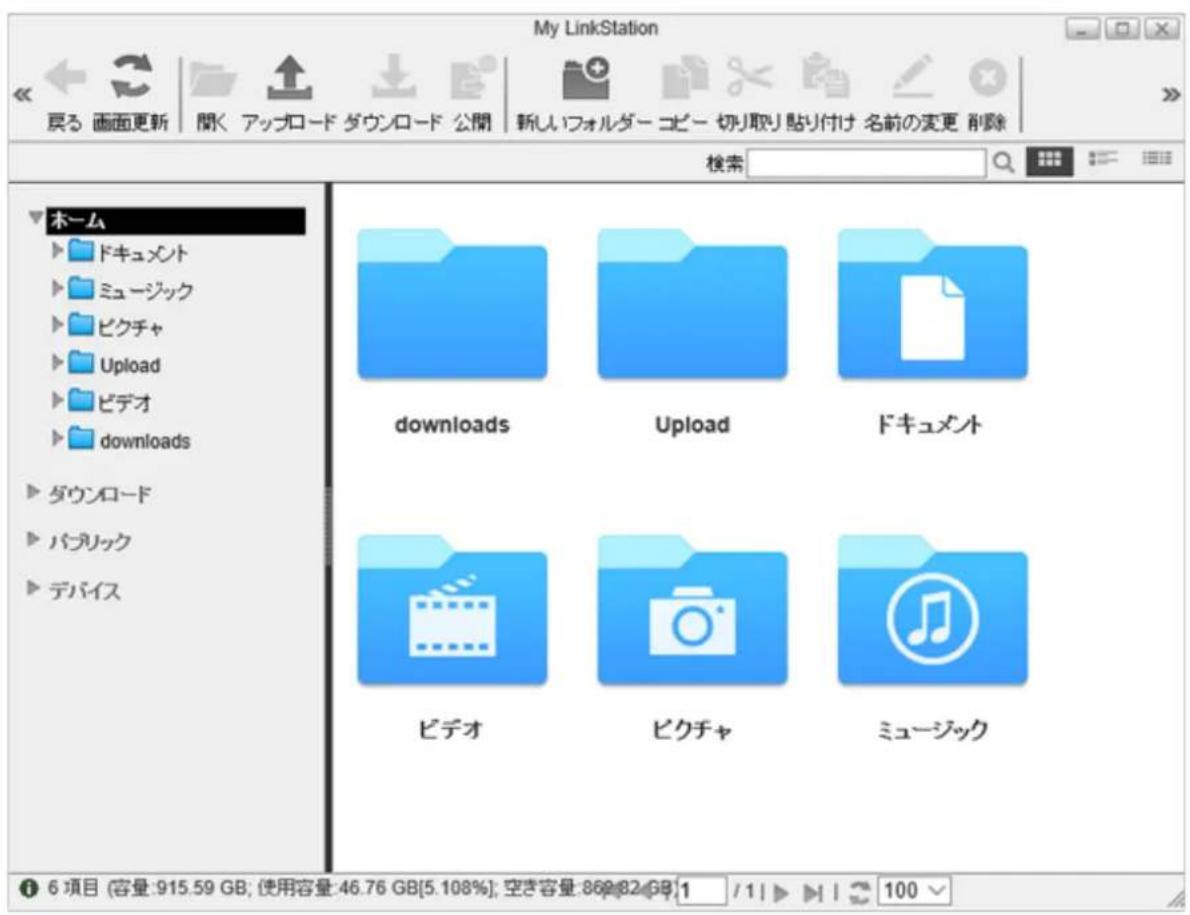This screenshot has width=1190, height=915.
Task: Select デバイス label in sidebar
Action: [84, 590]
